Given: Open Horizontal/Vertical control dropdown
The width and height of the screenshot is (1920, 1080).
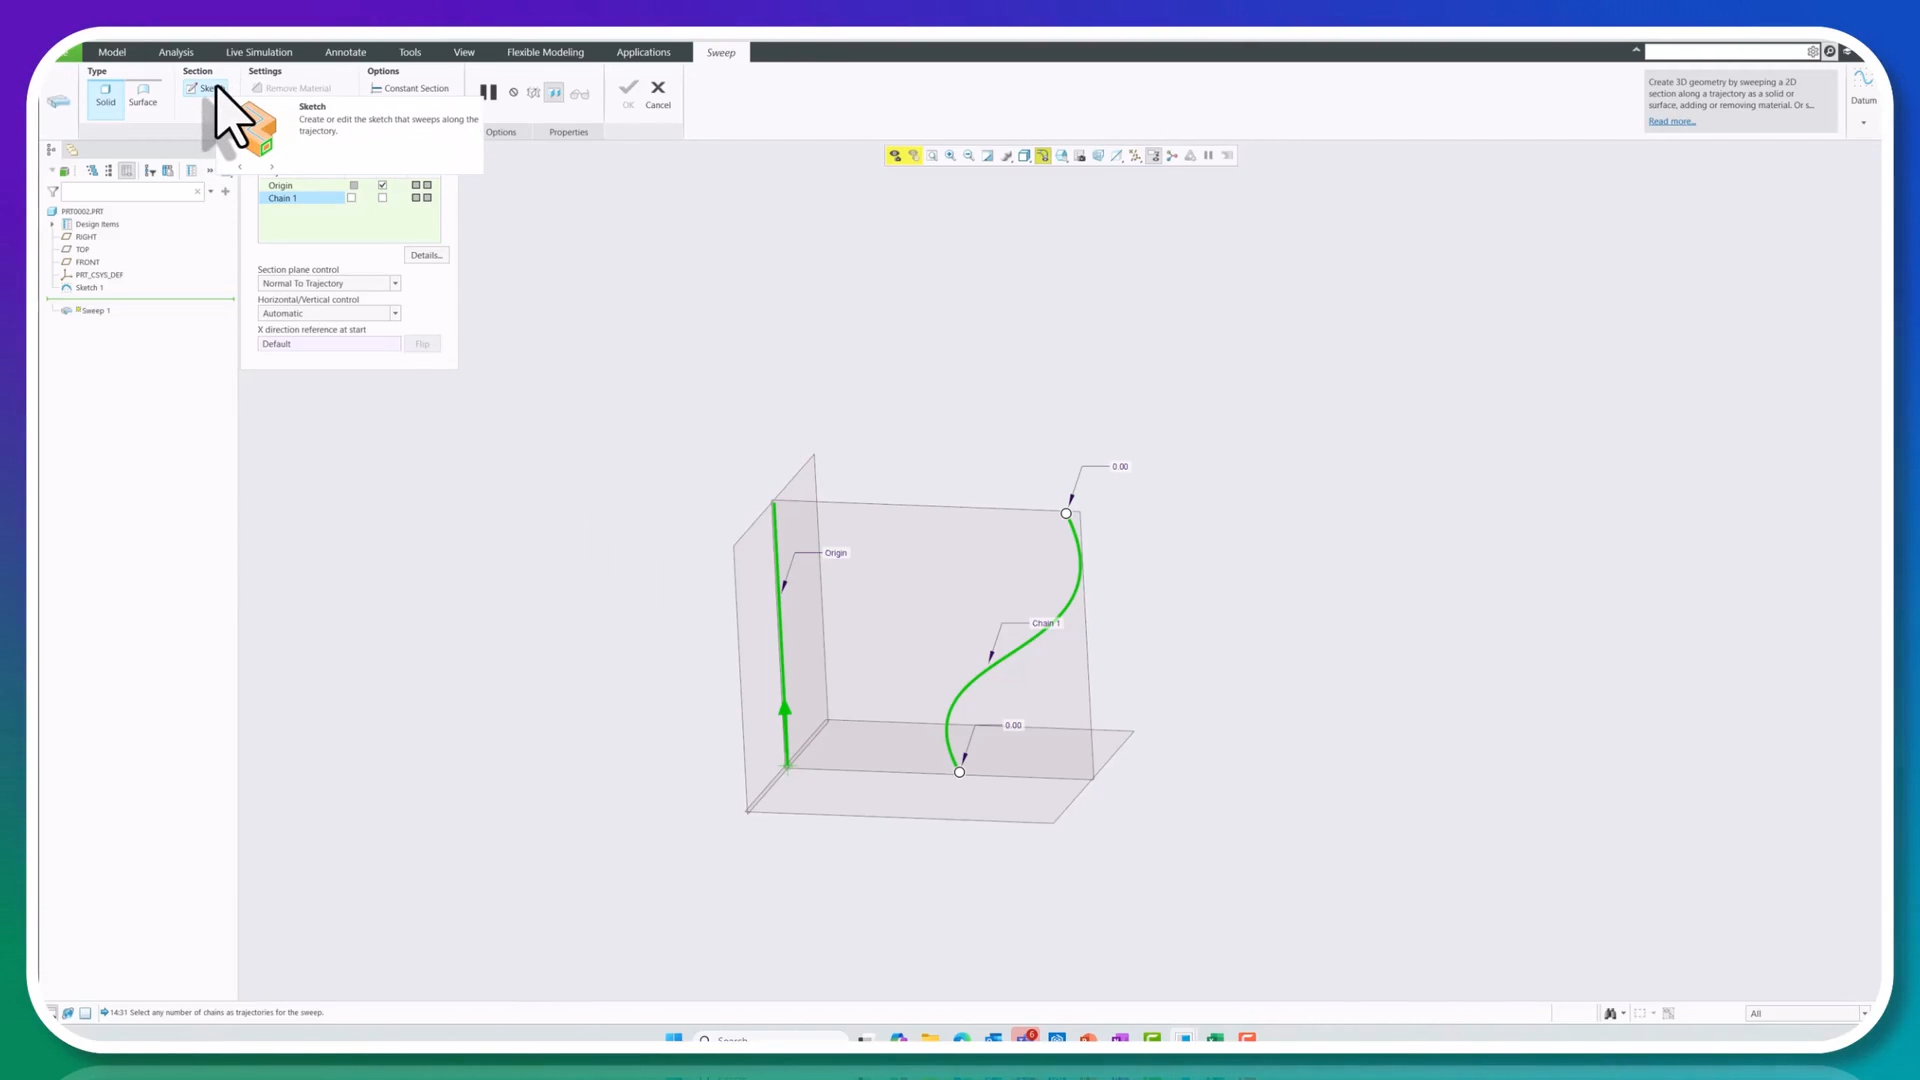Looking at the screenshot, I should click(329, 313).
